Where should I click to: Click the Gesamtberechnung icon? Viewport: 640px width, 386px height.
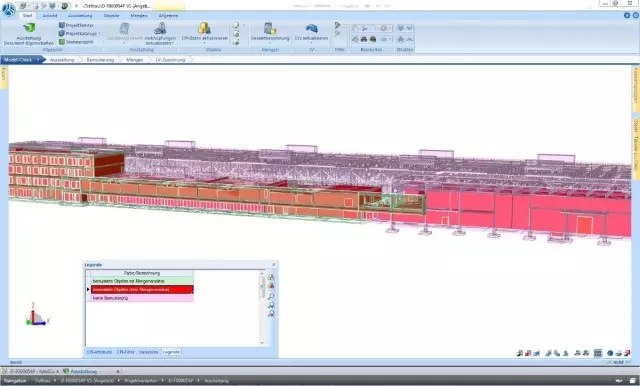(270, 28)
